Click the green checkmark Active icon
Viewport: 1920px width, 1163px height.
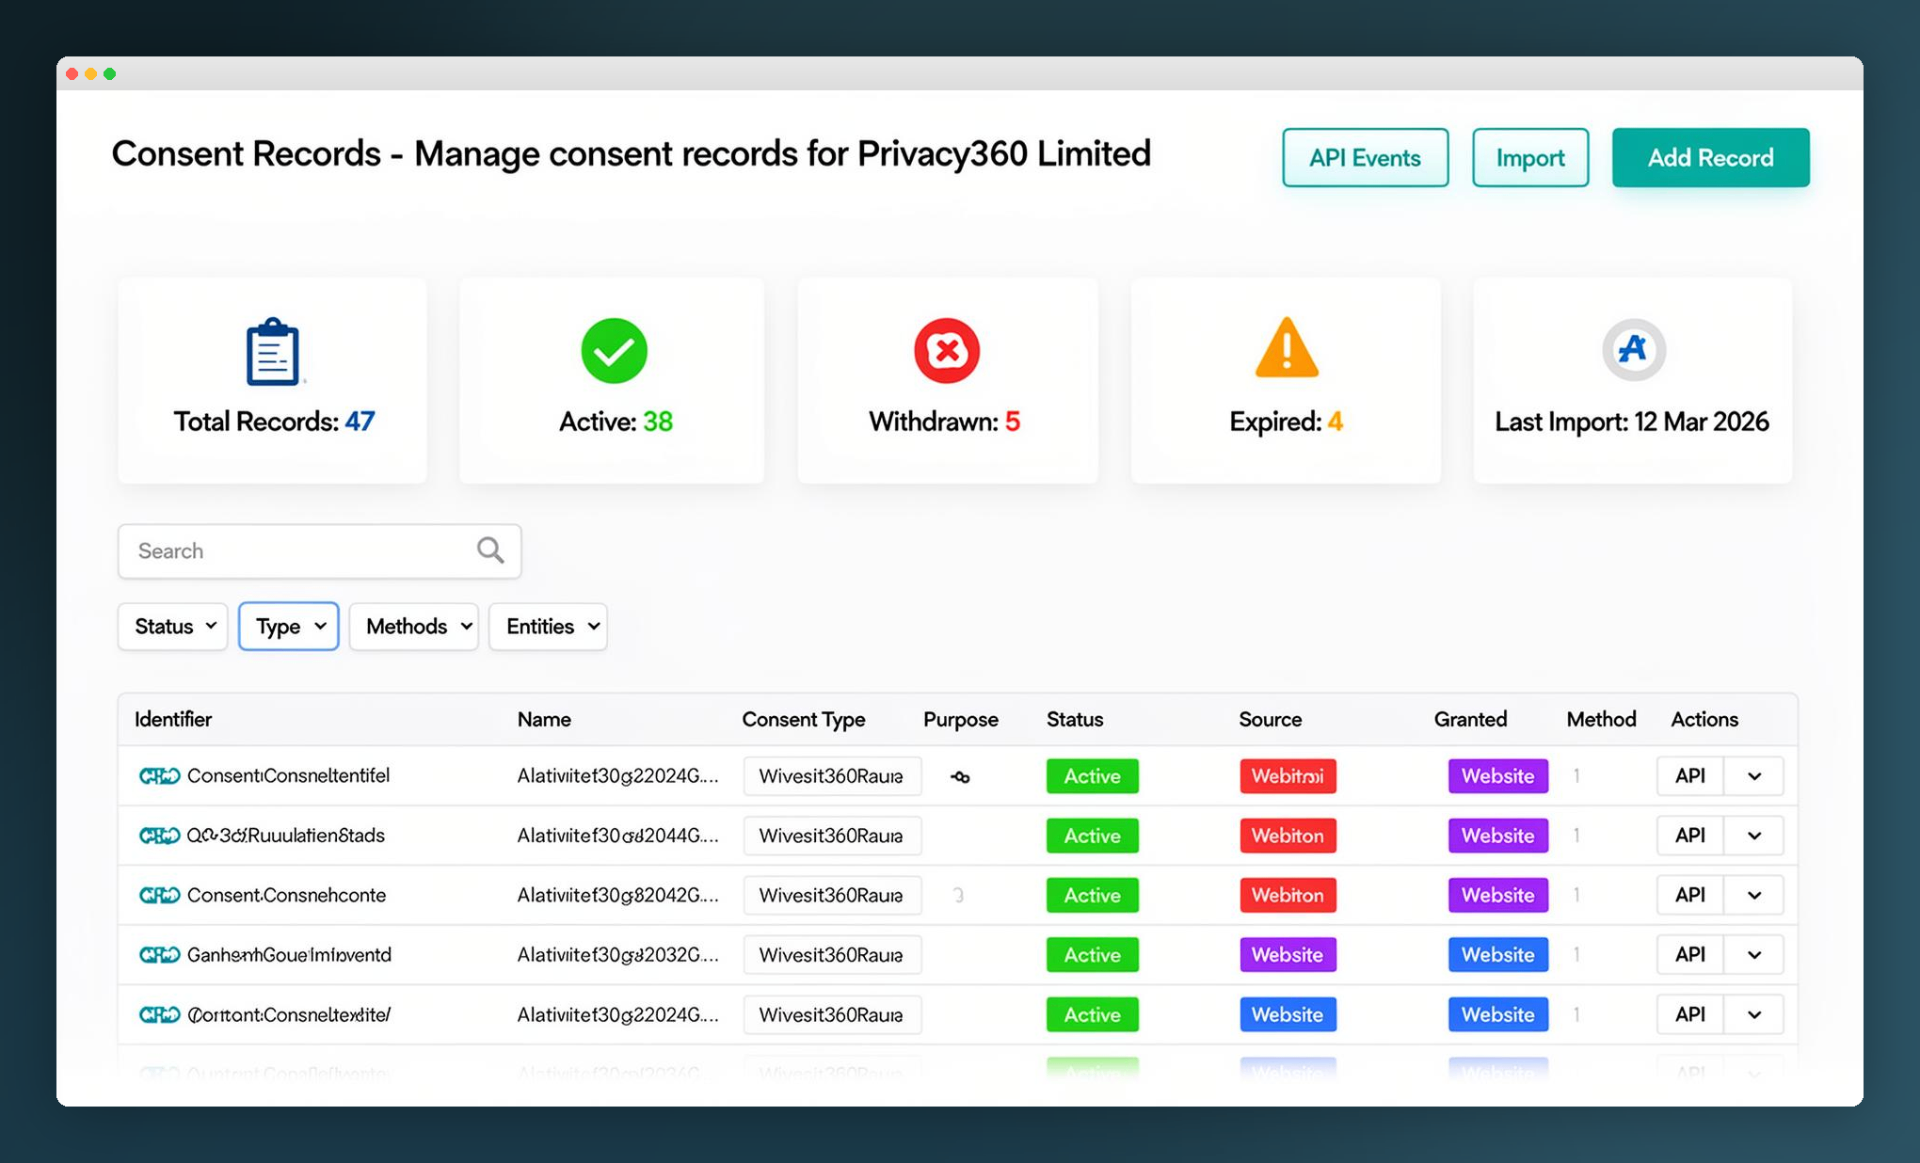(614, 350)
